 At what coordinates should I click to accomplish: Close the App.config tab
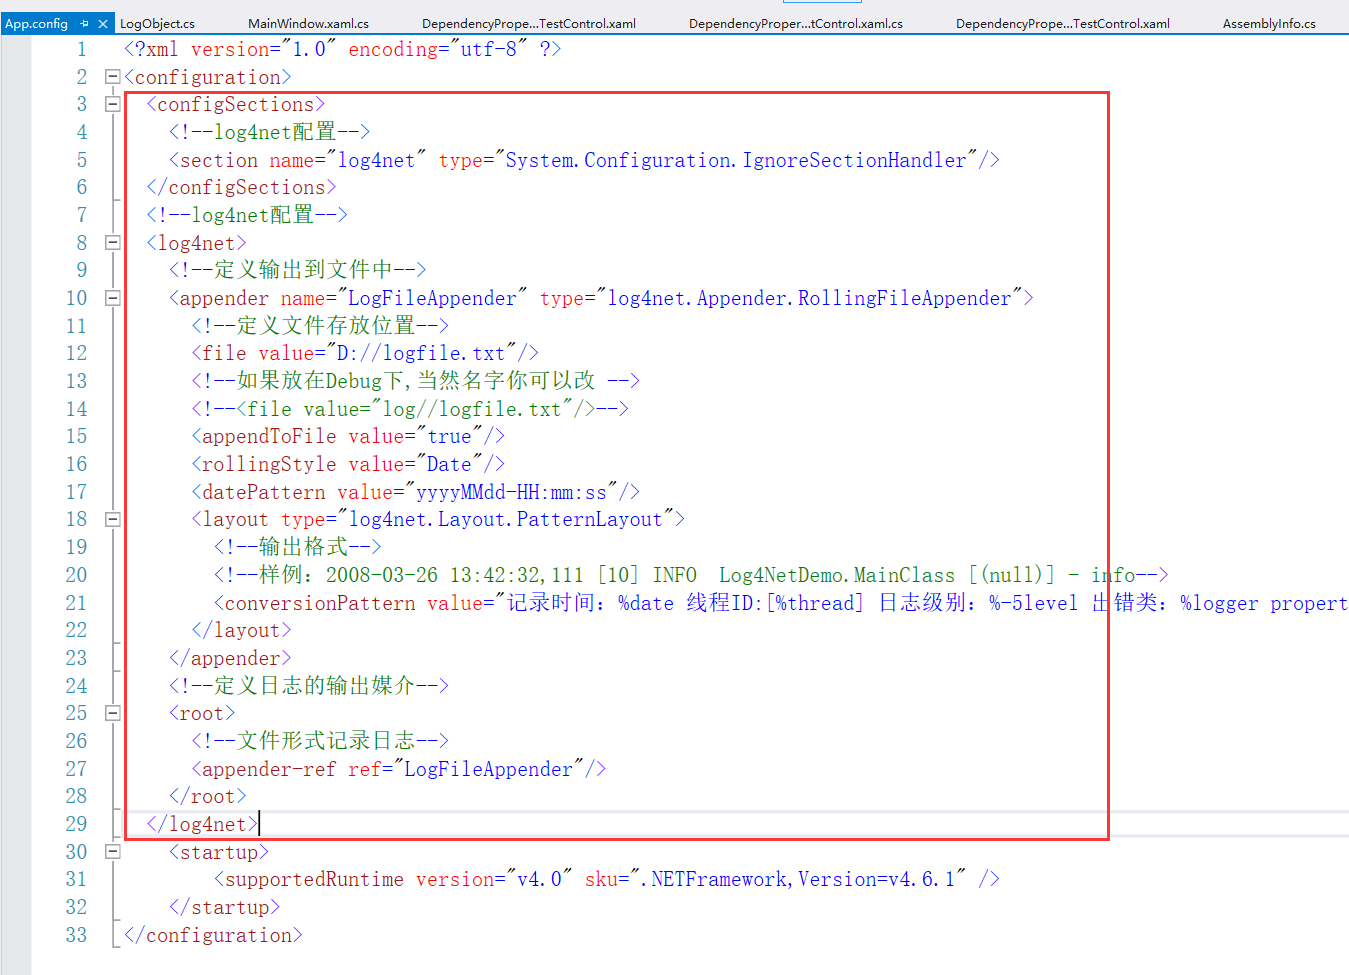(105, 22)
